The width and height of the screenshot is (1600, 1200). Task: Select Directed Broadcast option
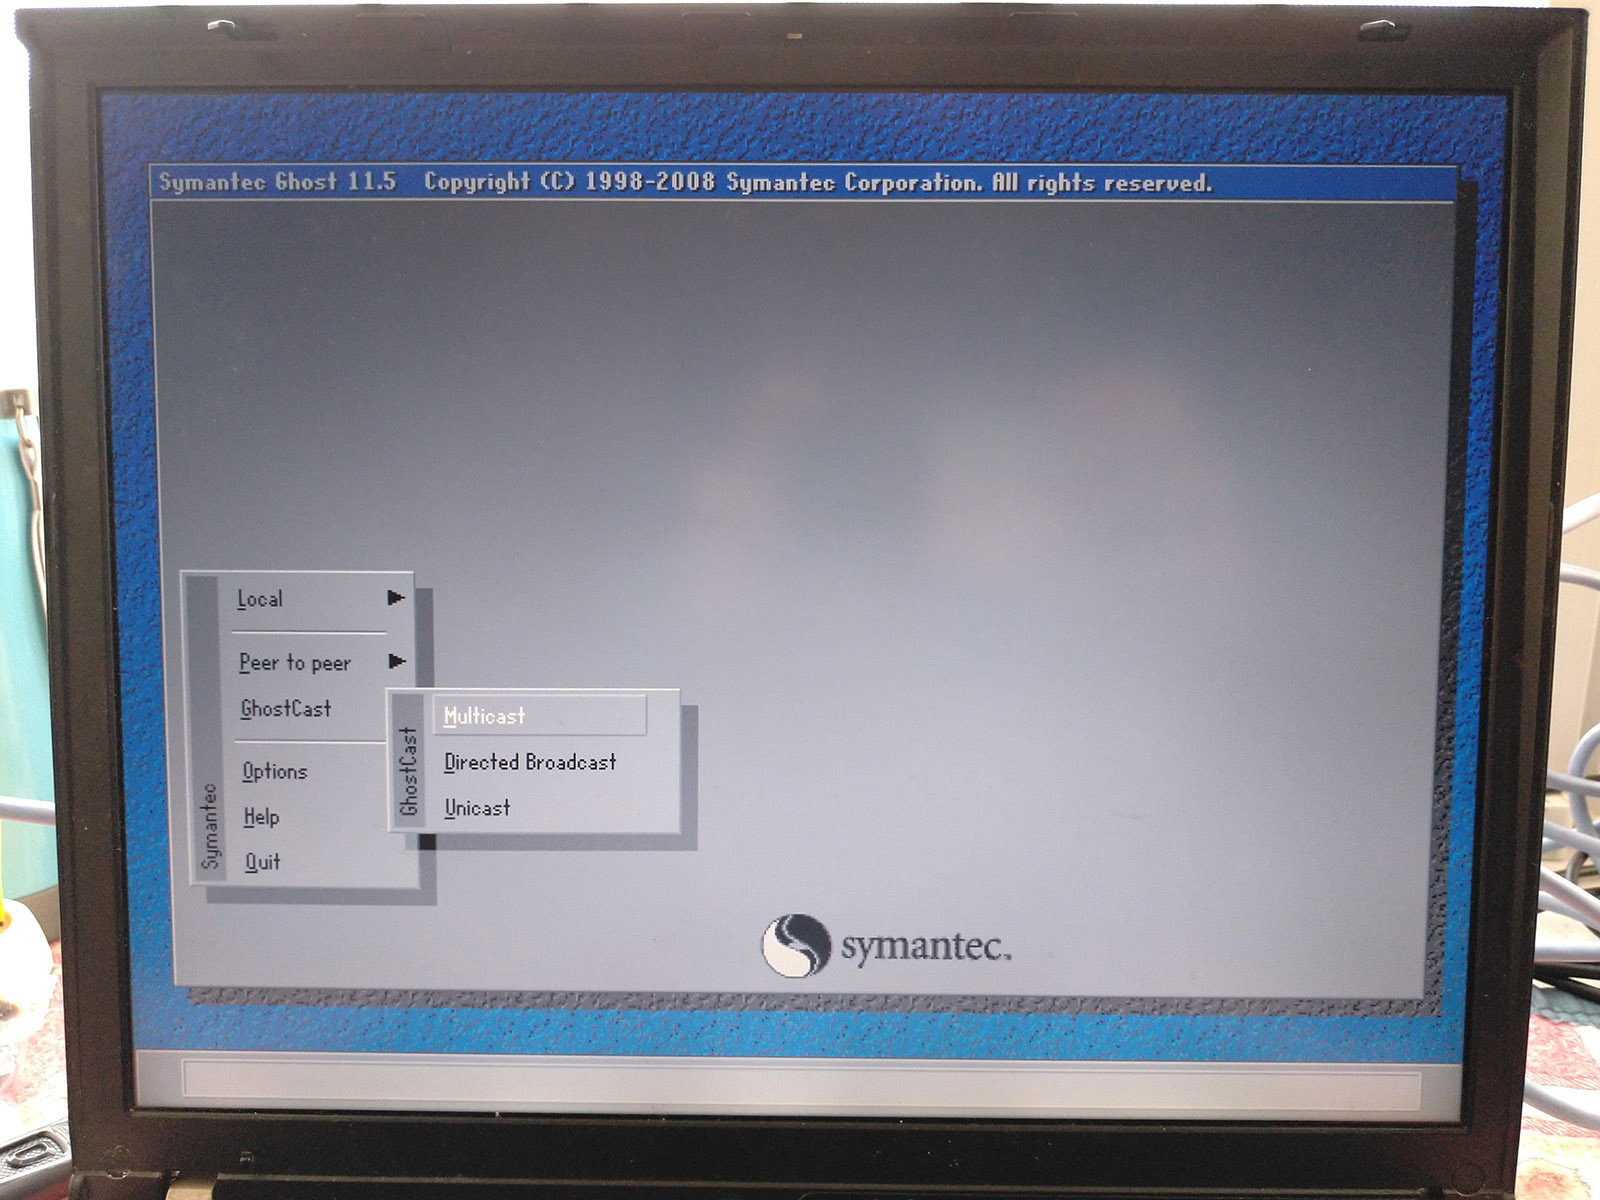[x=531, y=762]
